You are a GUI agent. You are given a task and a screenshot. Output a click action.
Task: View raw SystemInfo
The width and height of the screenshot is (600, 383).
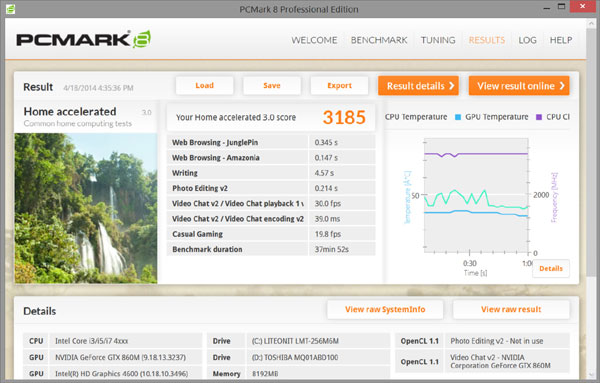(x=385, y=309)
